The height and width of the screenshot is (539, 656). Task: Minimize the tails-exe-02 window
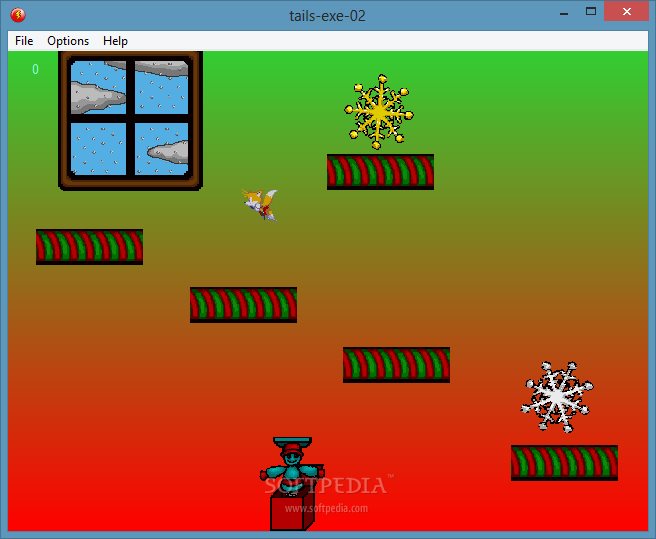(x=564, y=13)
